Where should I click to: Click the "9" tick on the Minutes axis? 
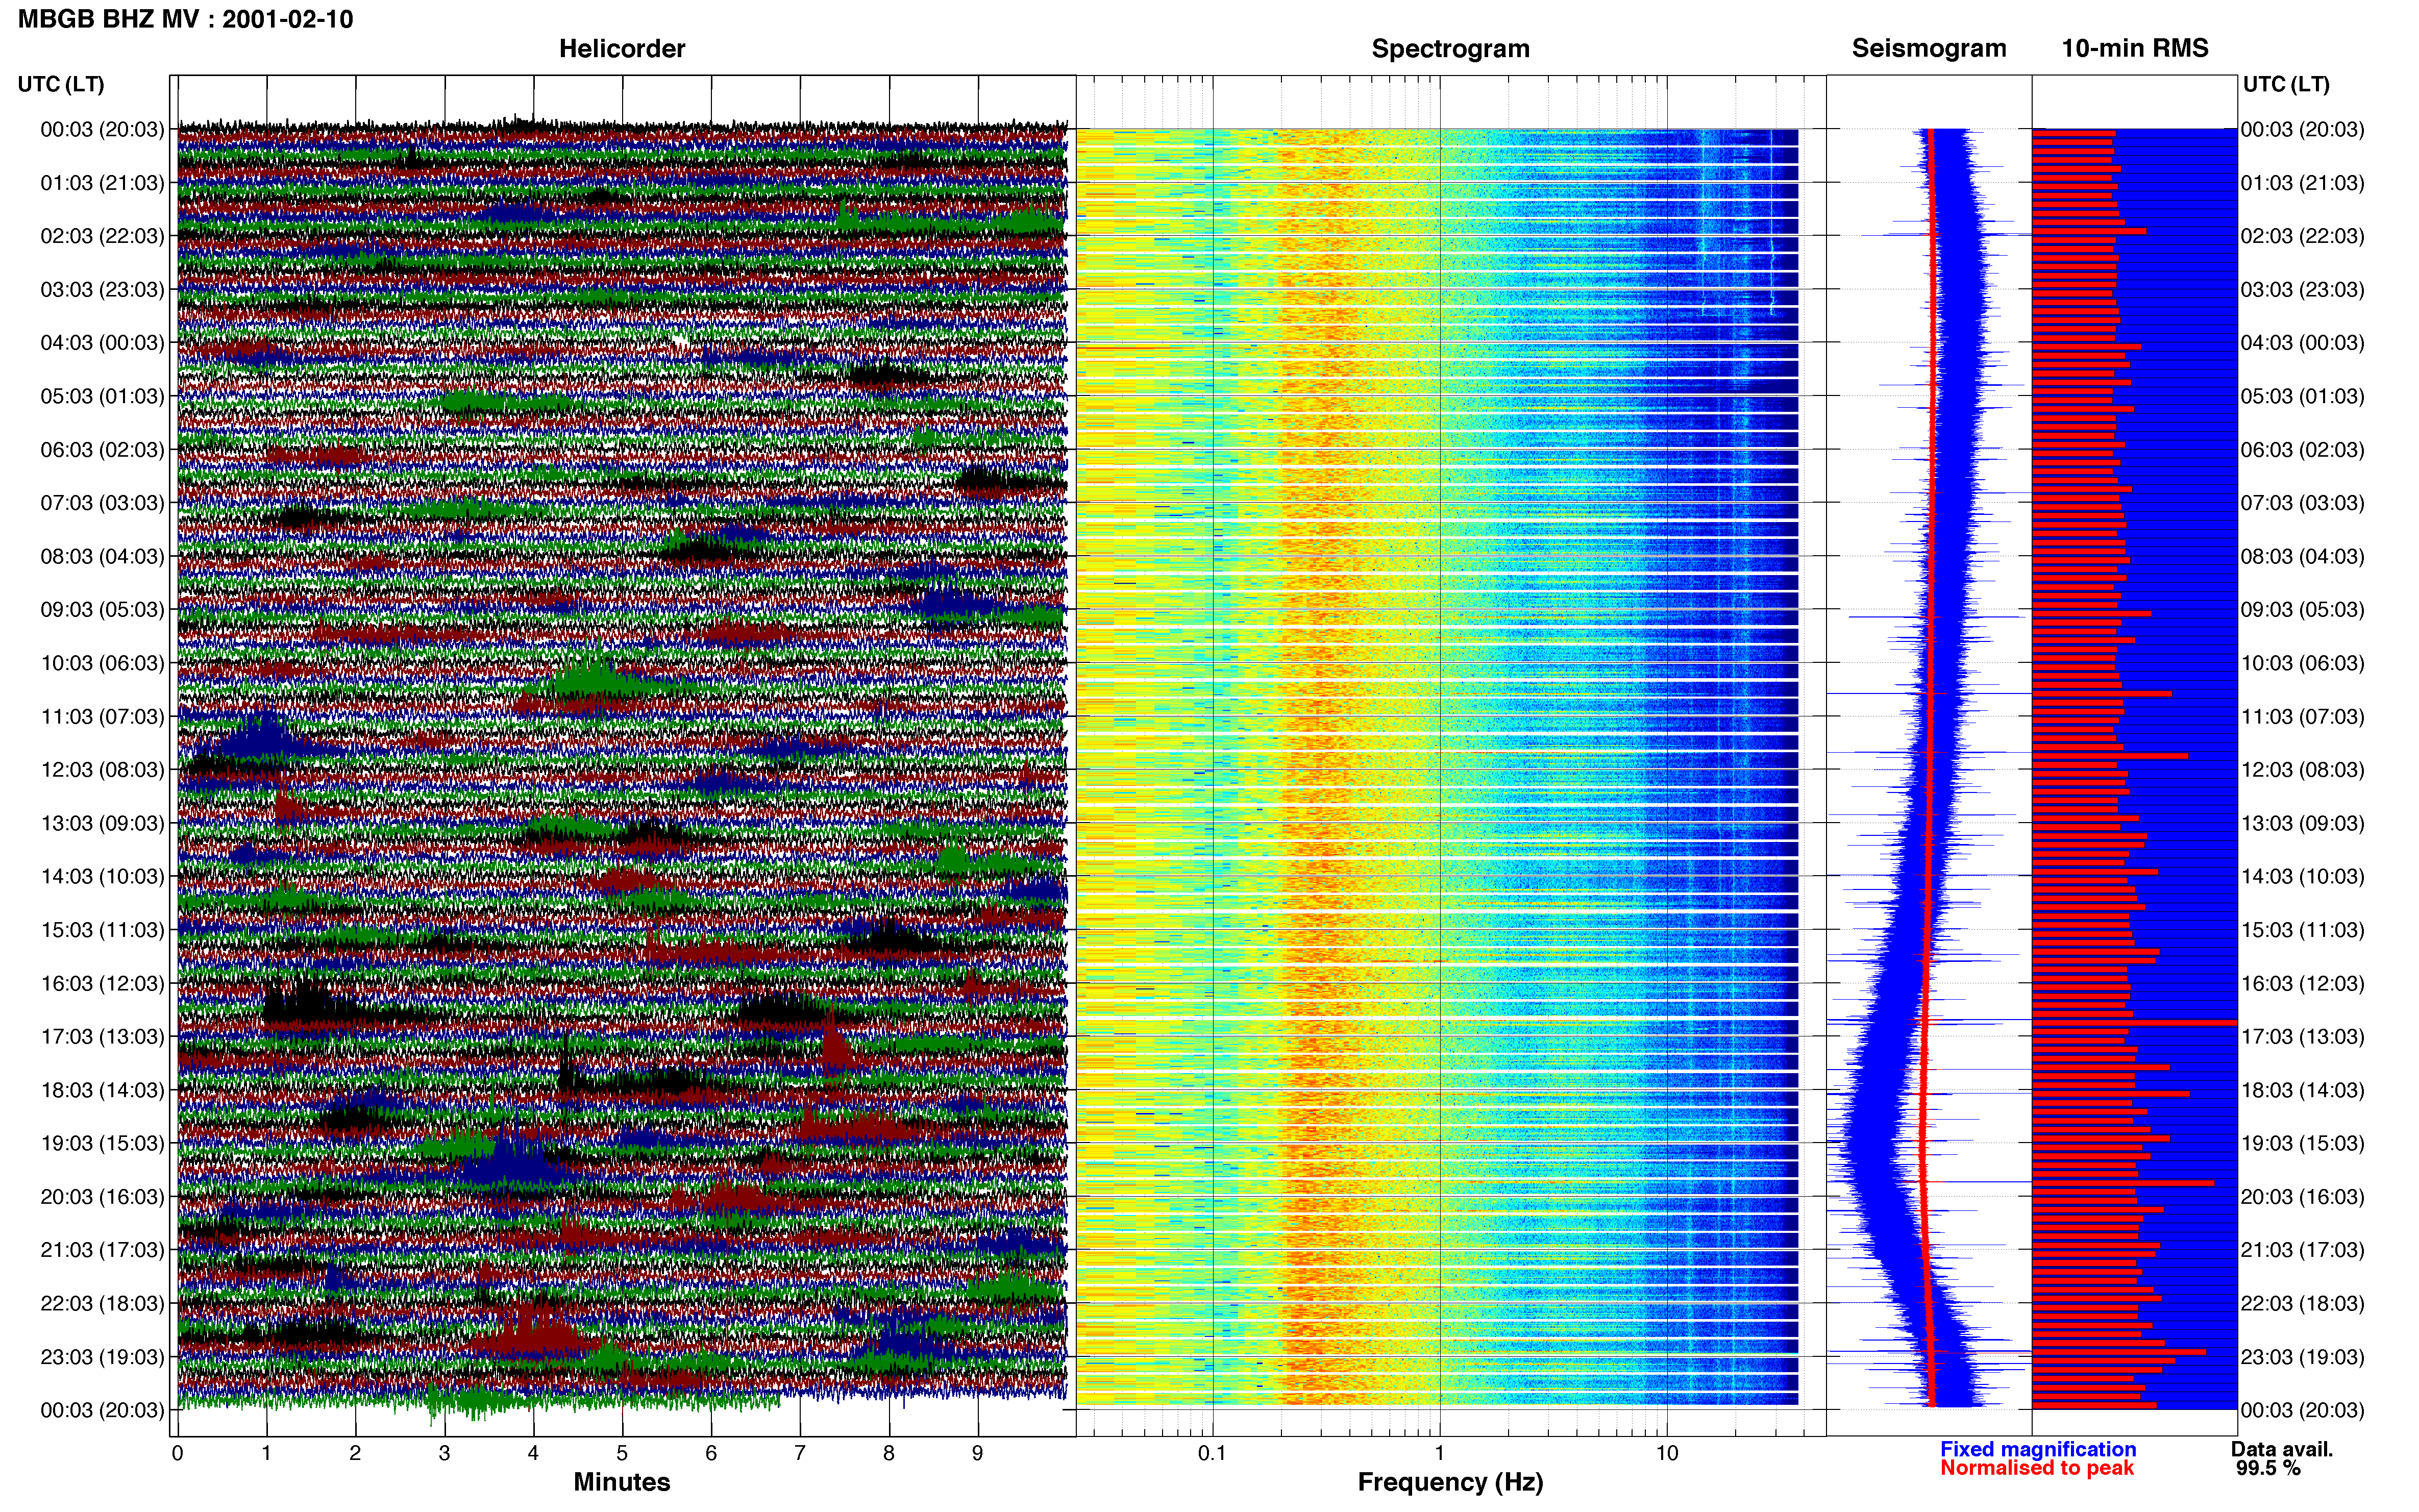pos(978,1453)
